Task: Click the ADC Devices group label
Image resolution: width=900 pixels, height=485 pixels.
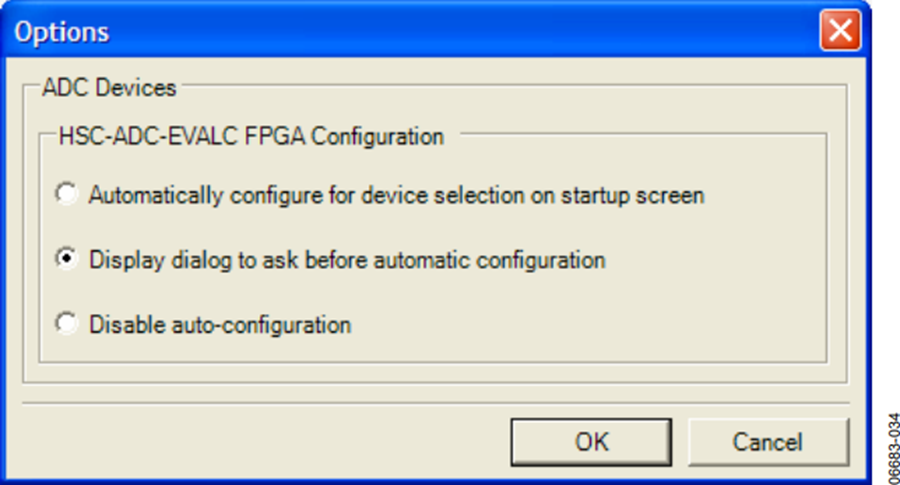Action: pyautogui.click(x=109, y=88)
